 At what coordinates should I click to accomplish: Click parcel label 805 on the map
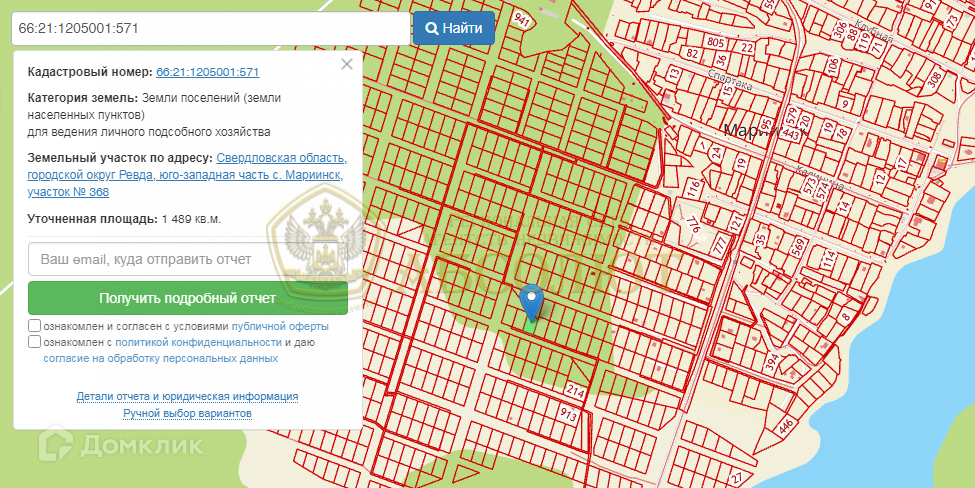[716, 43]
